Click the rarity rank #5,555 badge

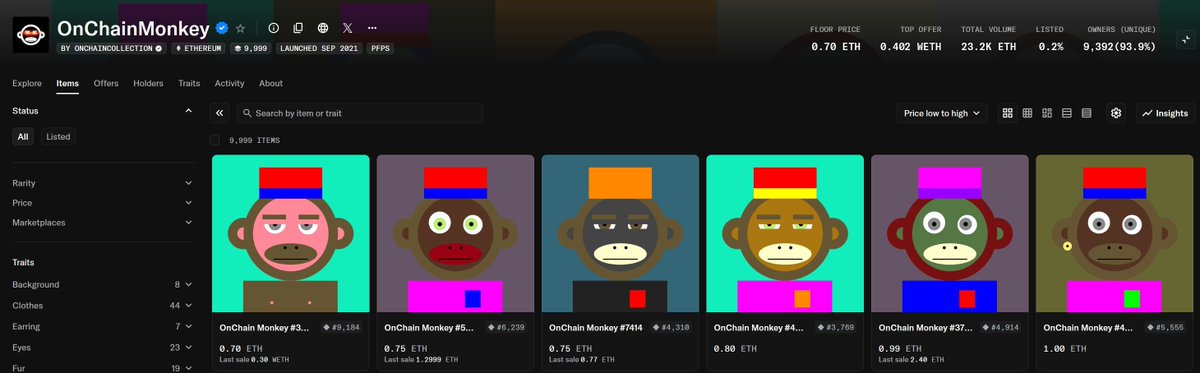pyautogui.click(x=1164, y=327)
